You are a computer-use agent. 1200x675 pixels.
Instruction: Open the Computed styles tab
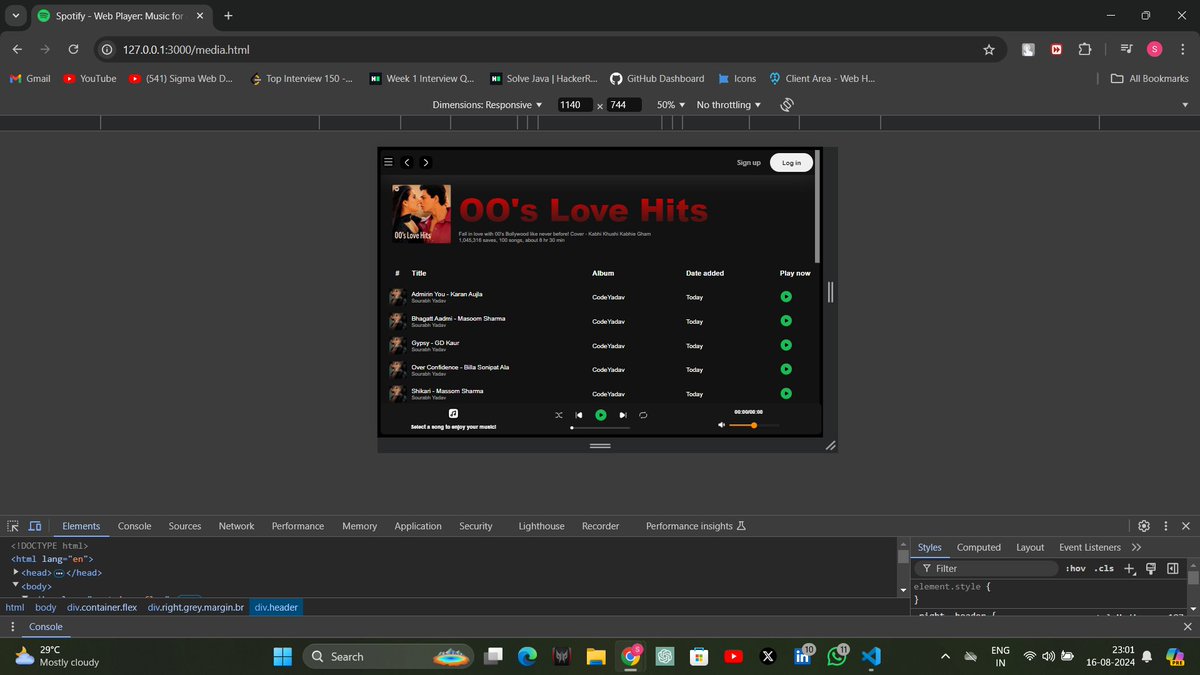(x=979, y=547)
